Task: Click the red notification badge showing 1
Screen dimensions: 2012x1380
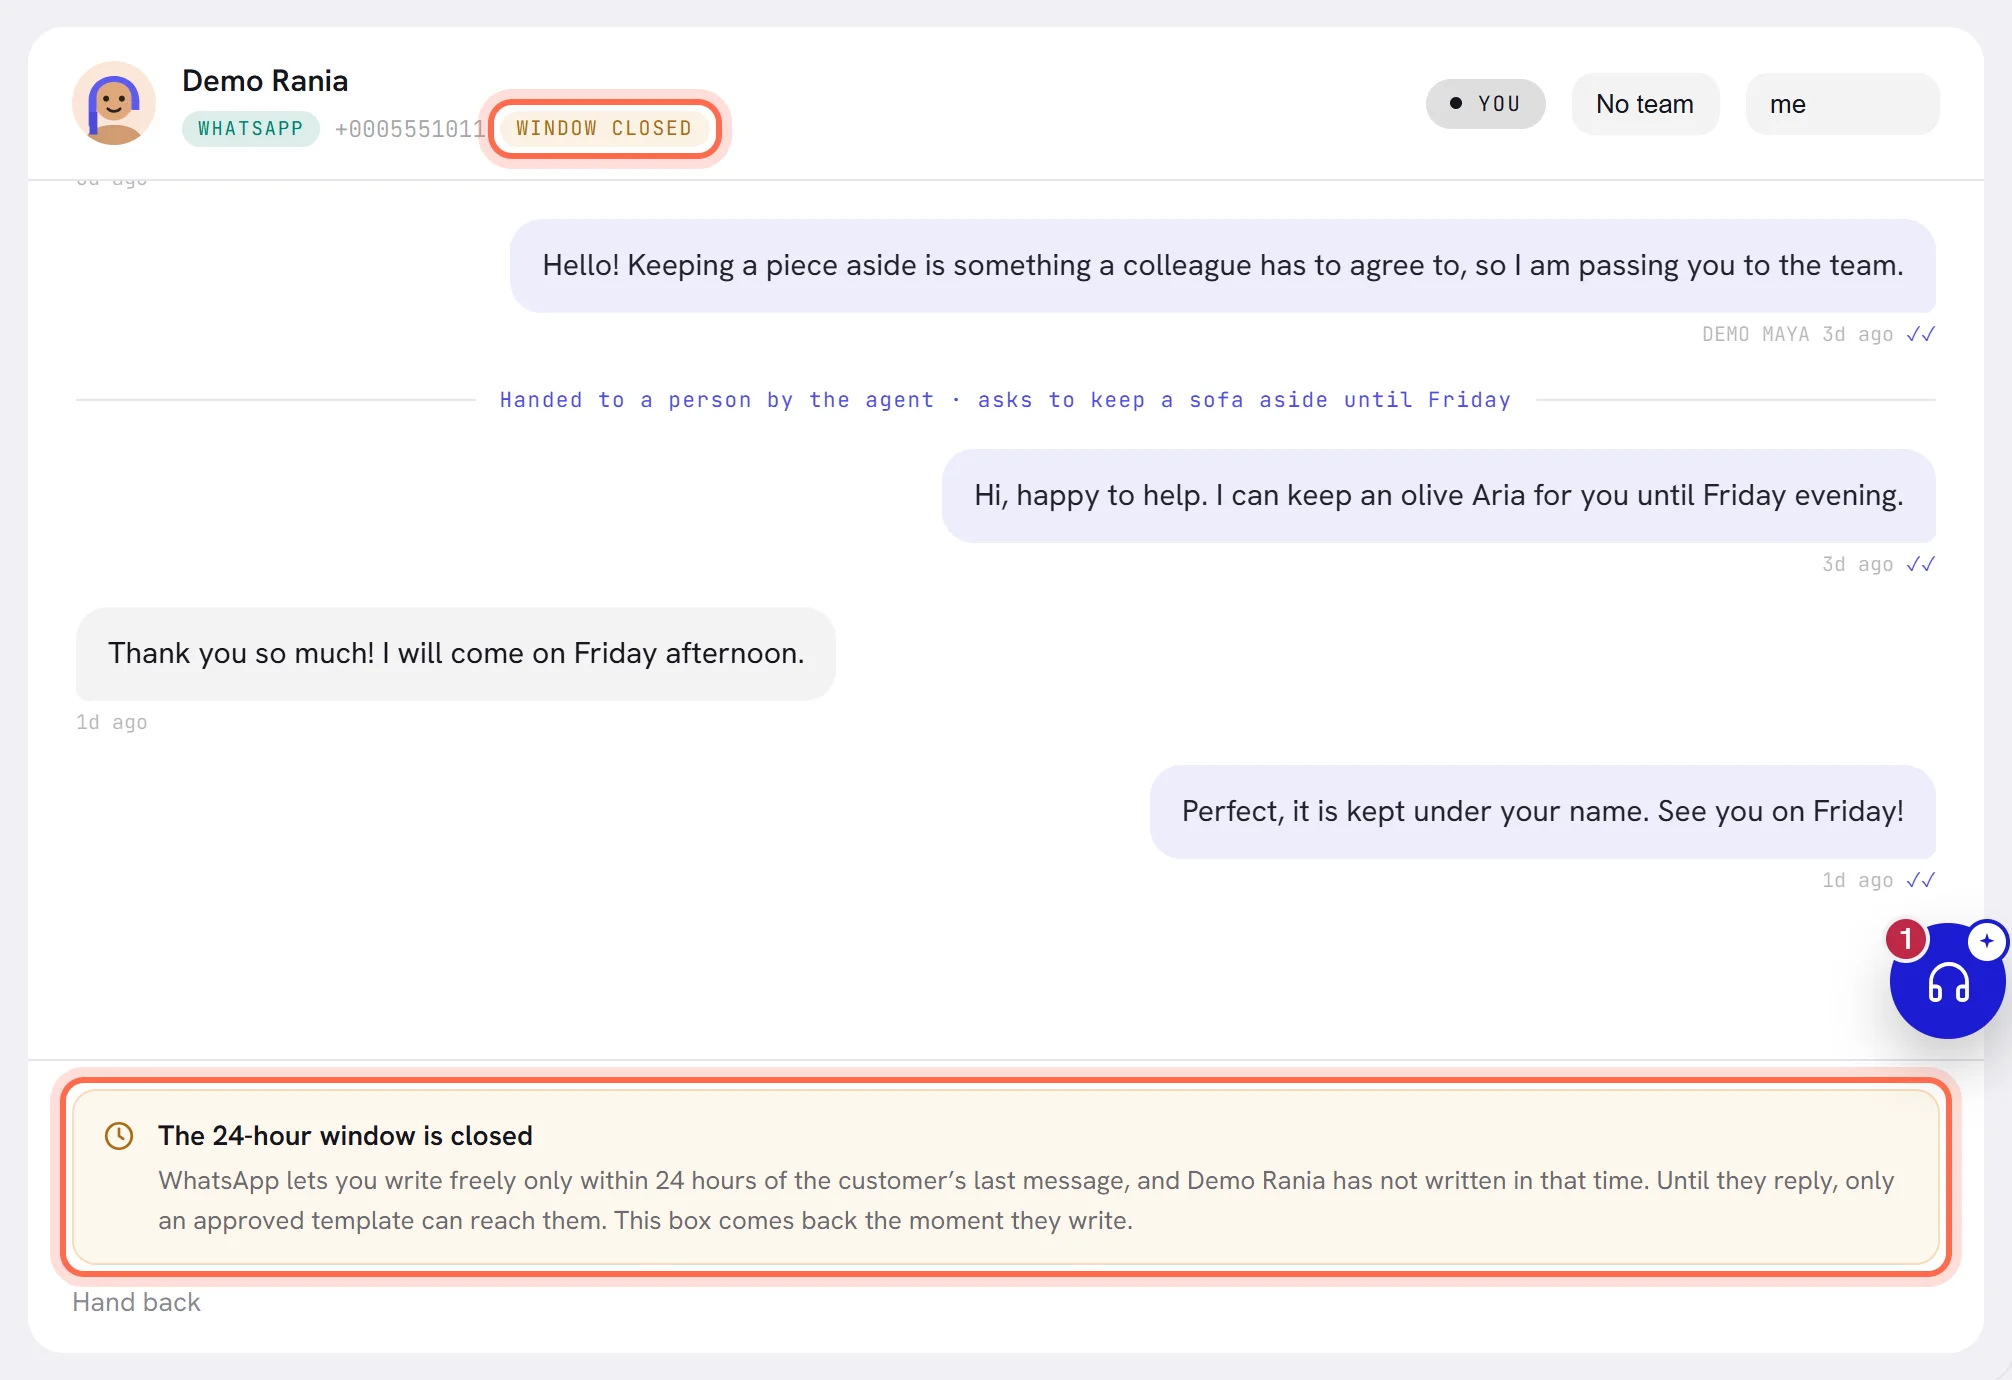Action: pyautogui.click(x=1907, y=939)
